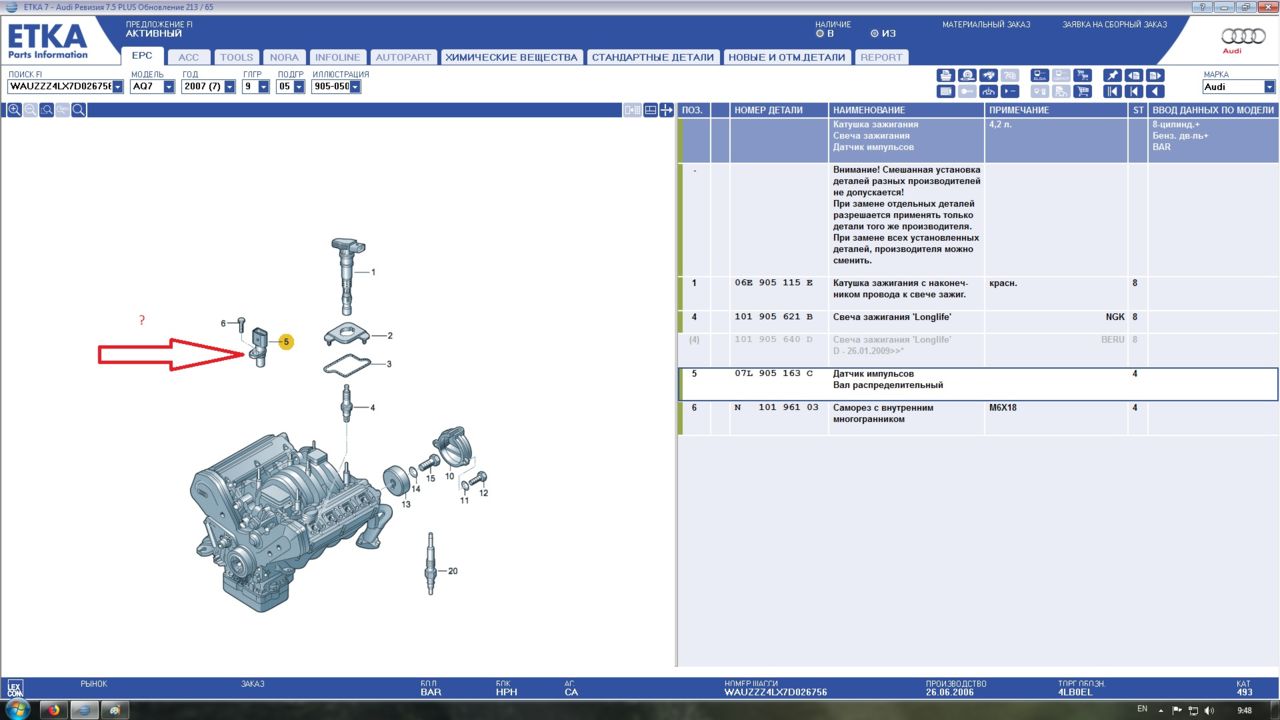
Task: Click the taskbar clock showing 9:48
Action: tap(1244, 710)
